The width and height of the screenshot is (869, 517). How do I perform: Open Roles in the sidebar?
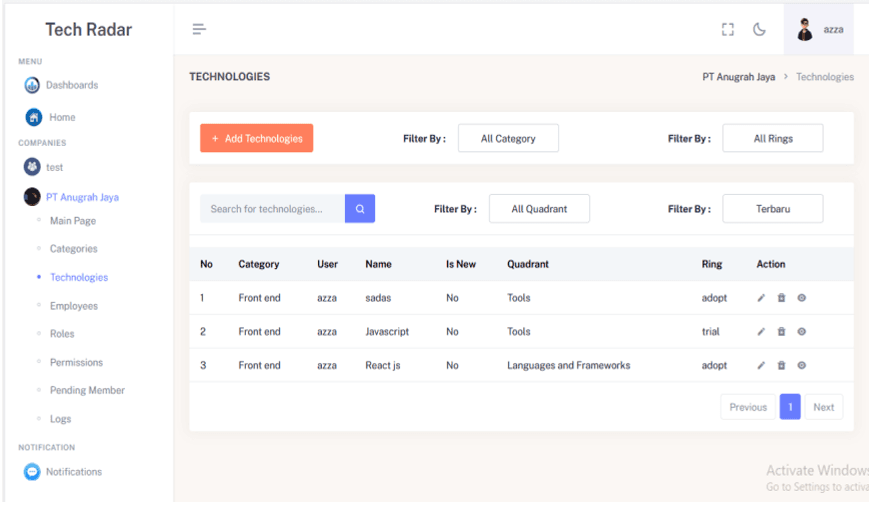[x=62, y=334]
